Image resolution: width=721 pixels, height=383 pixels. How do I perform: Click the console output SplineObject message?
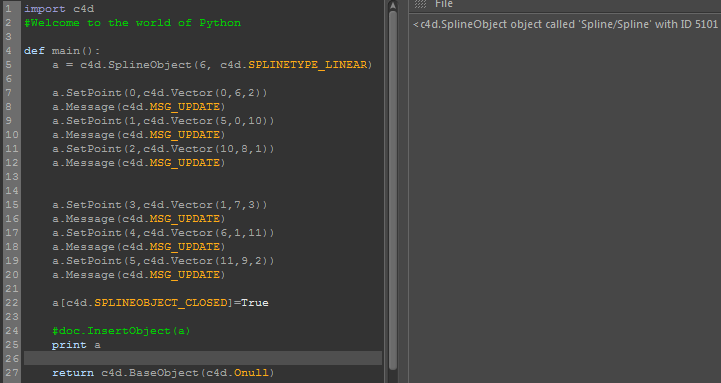566,24
